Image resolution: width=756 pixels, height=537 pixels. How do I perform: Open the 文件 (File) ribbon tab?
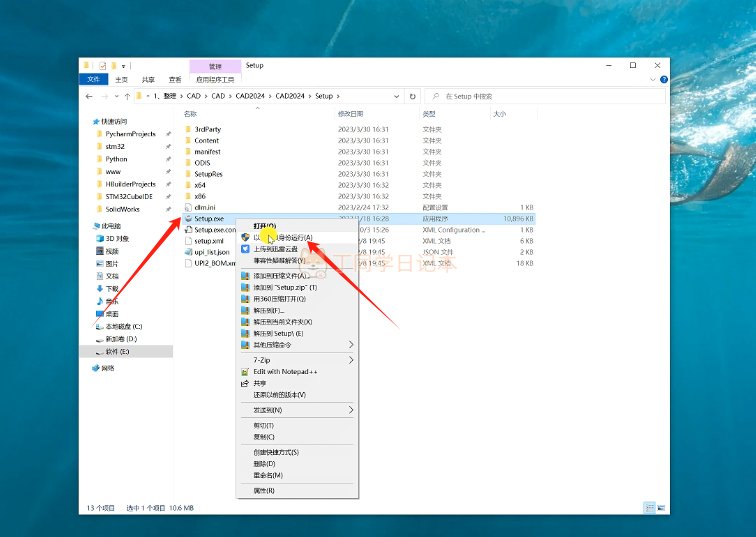(93, 79)
